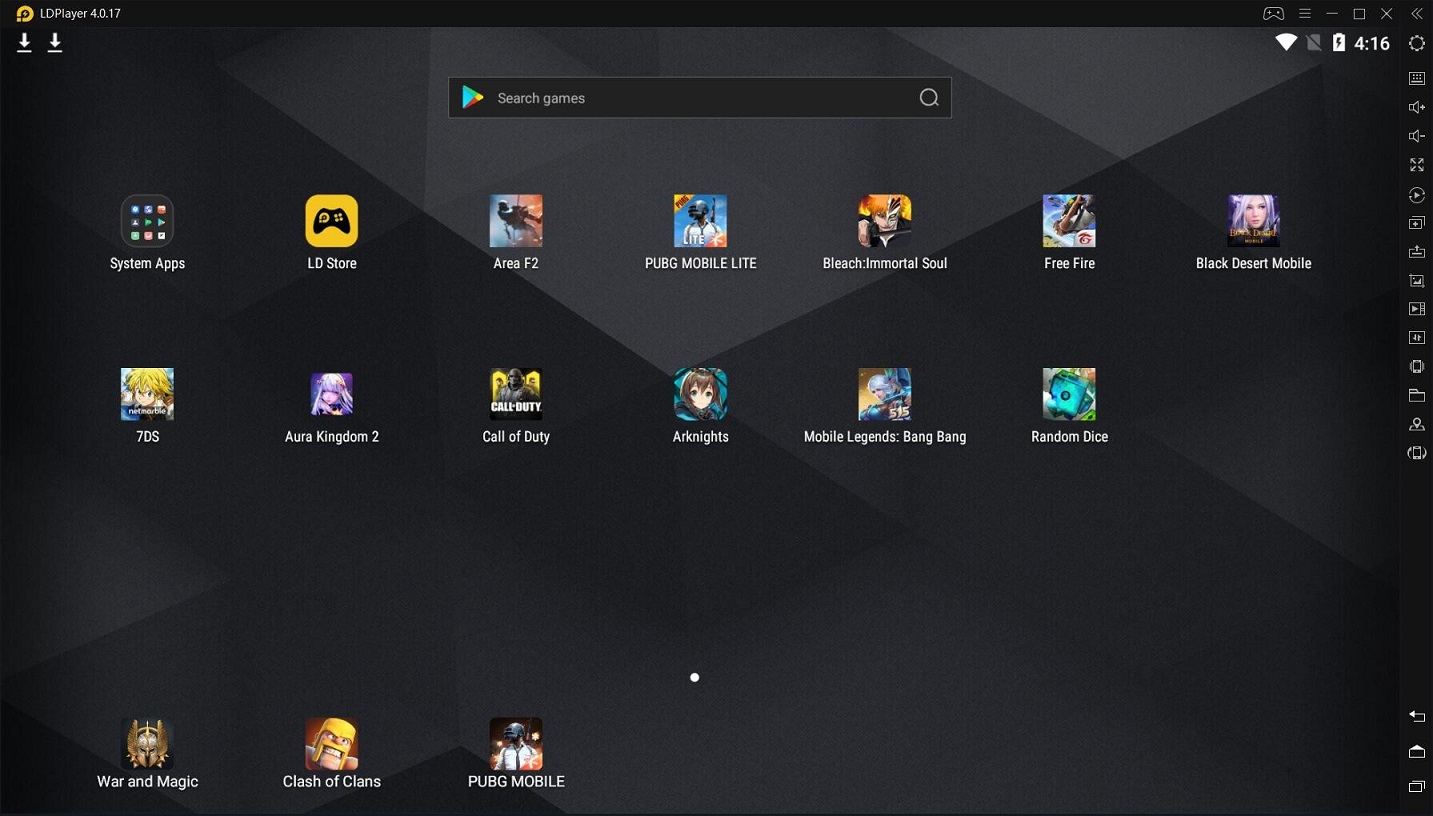Click the Wi-Fi status icon

[x=1286, y=42]
